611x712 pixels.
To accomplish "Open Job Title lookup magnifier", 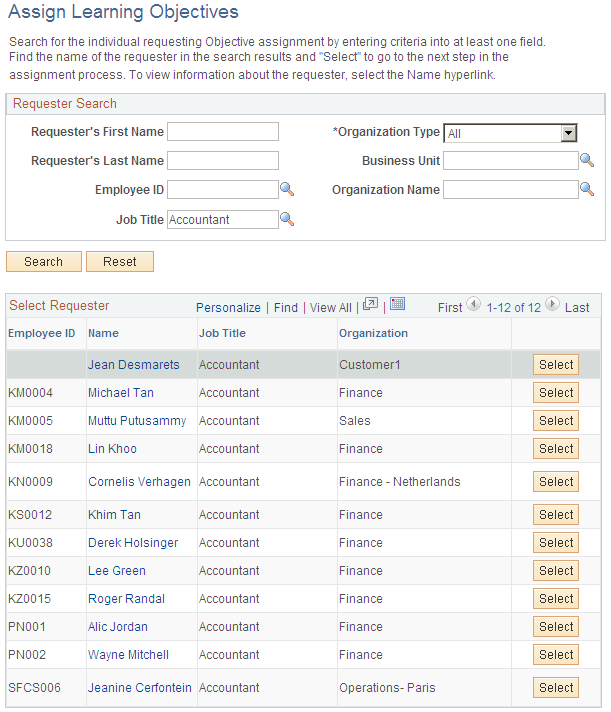I will point(287,219).
